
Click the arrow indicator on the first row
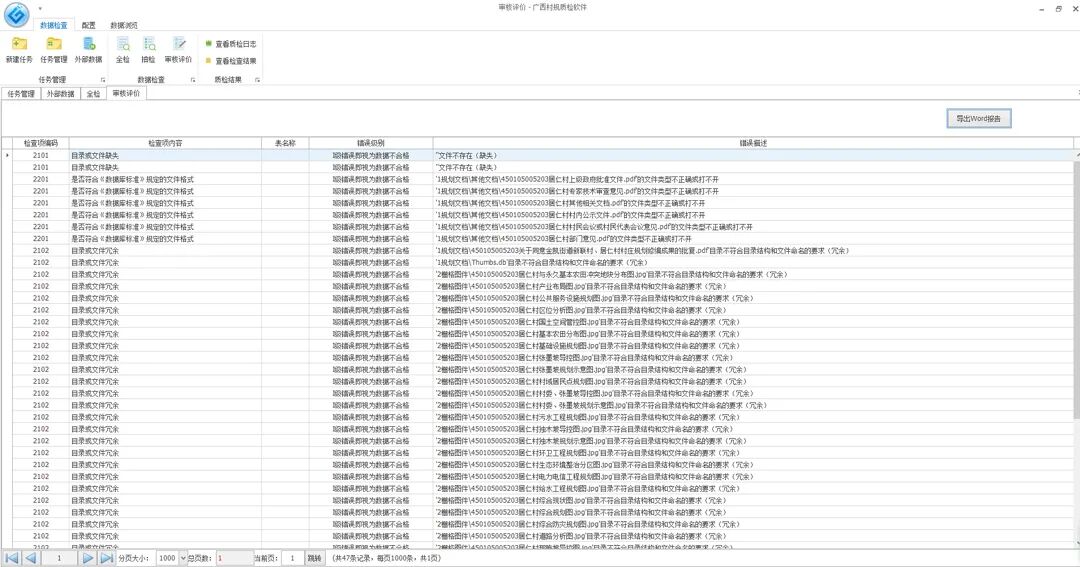pyautogui.click(x=7, y=156)
